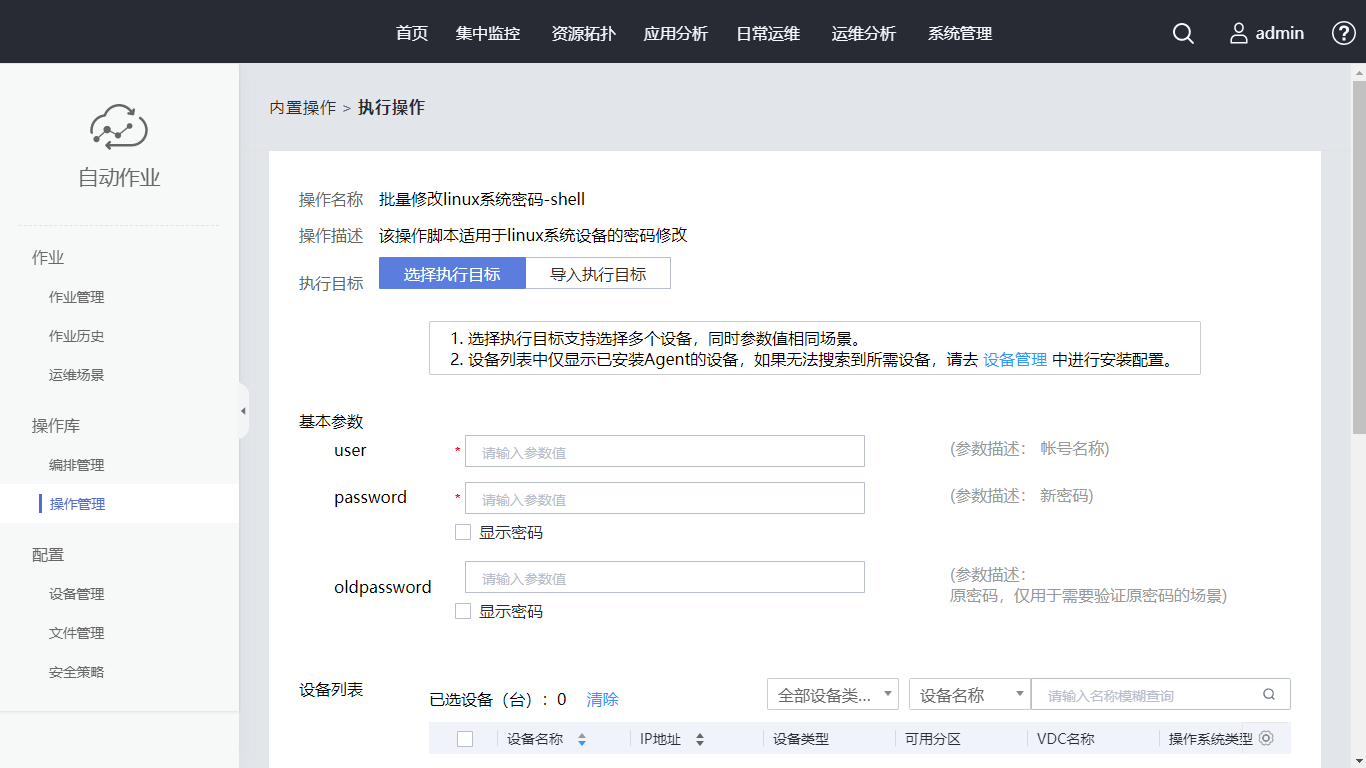
Task: Tick the select-all checkbox in device table header
Action: (464, 739)
